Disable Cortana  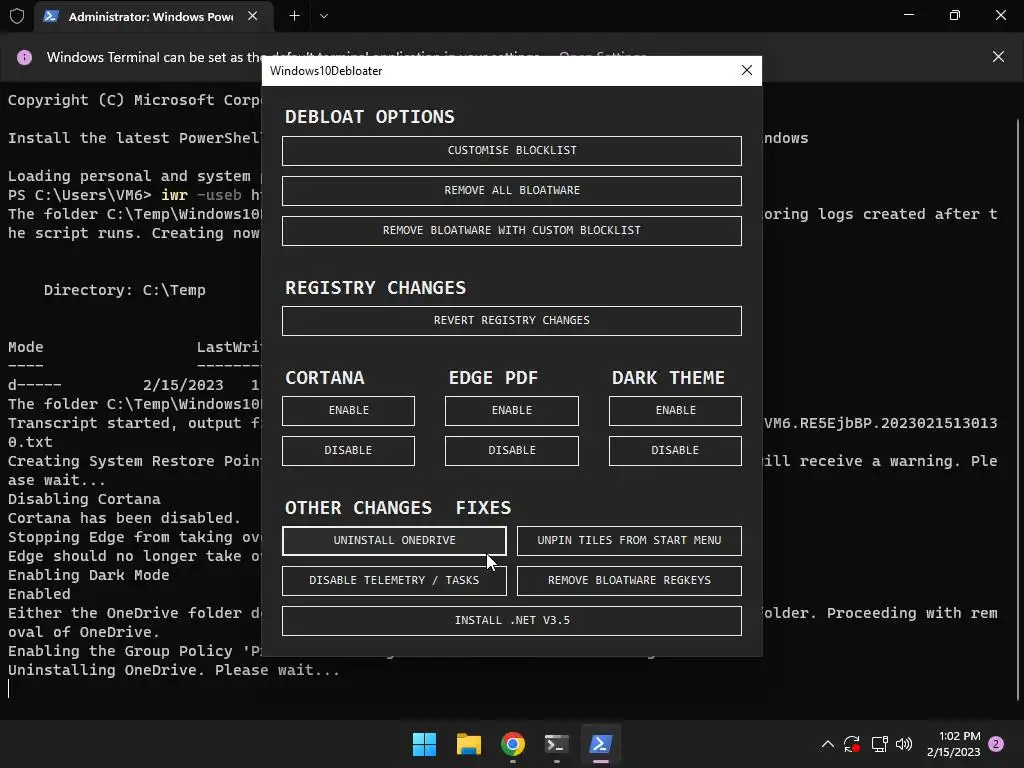pos(348,450)
